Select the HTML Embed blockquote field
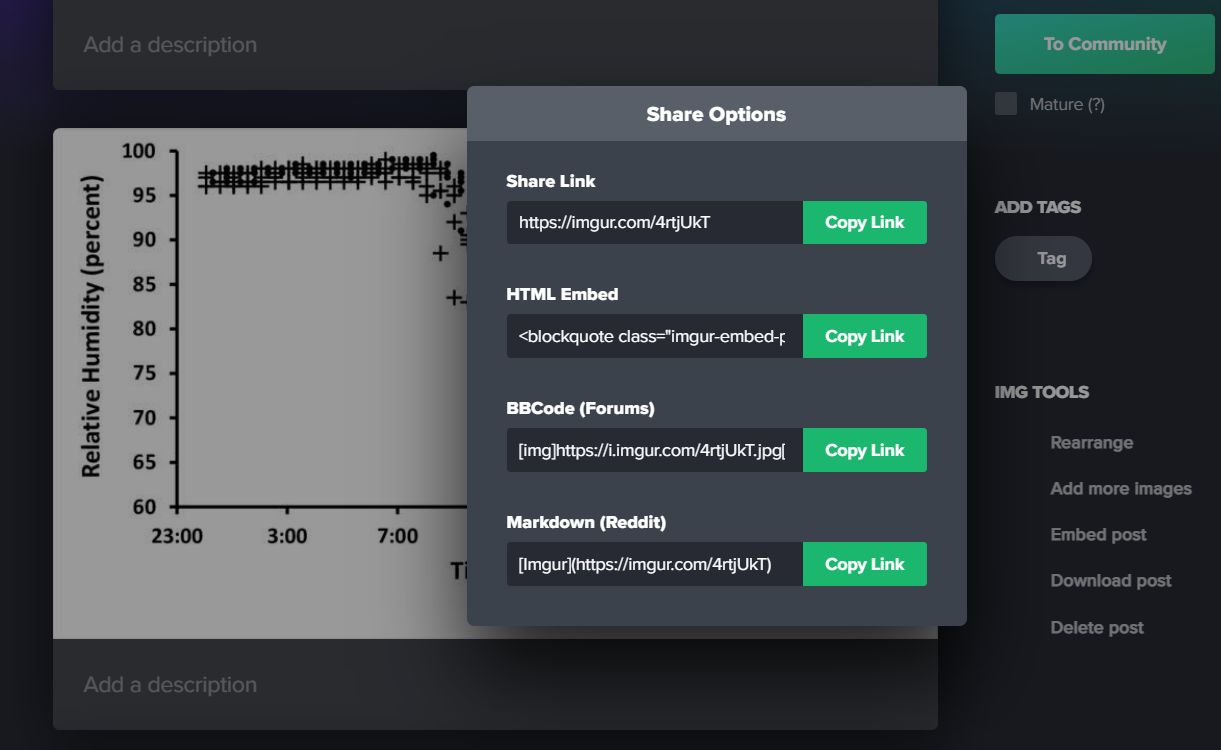Viewport: 1221px width, 750px height. point(654,336)
